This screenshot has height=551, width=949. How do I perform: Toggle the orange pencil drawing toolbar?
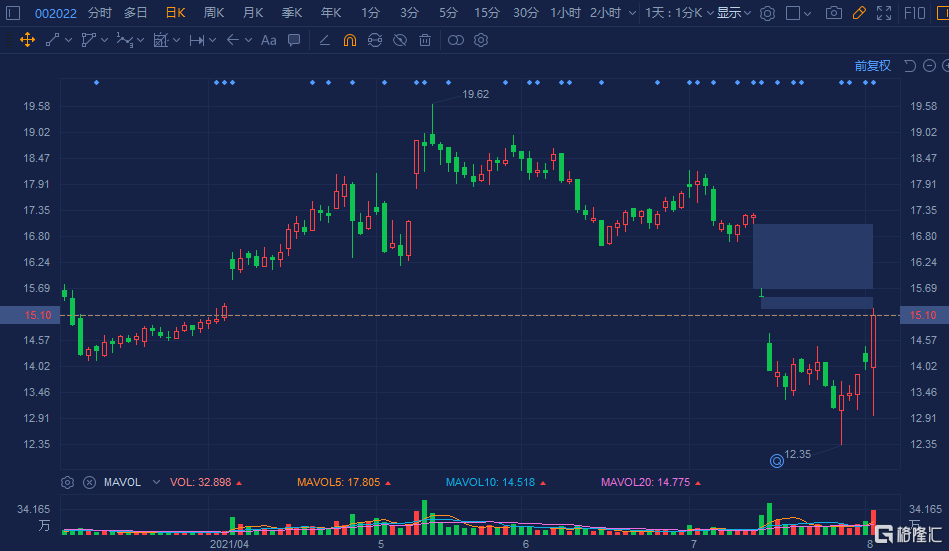(x=859, y=13)
